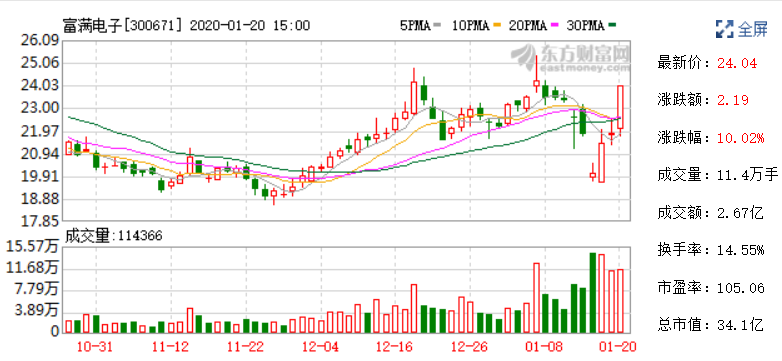The width and height of the screenshot is (782, 361).
Task: Click the 12-26 date axis label
Action: (x=469, y=346)
